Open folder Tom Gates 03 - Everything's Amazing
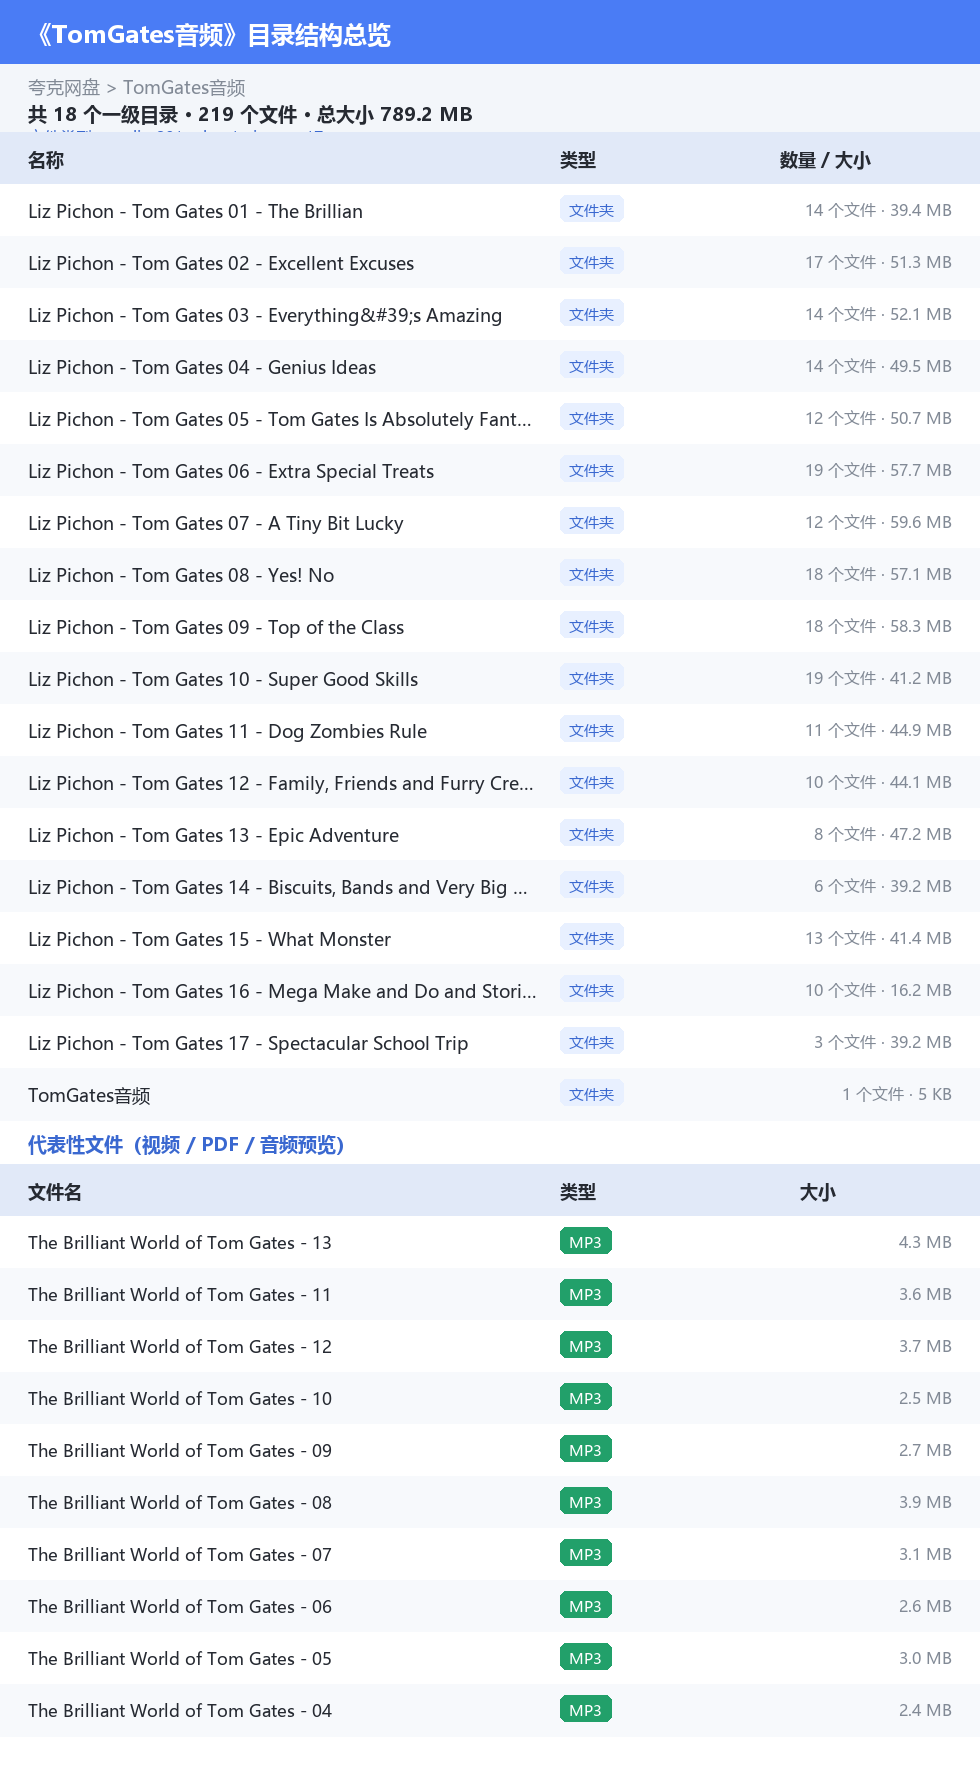 (x=490, y=315)
